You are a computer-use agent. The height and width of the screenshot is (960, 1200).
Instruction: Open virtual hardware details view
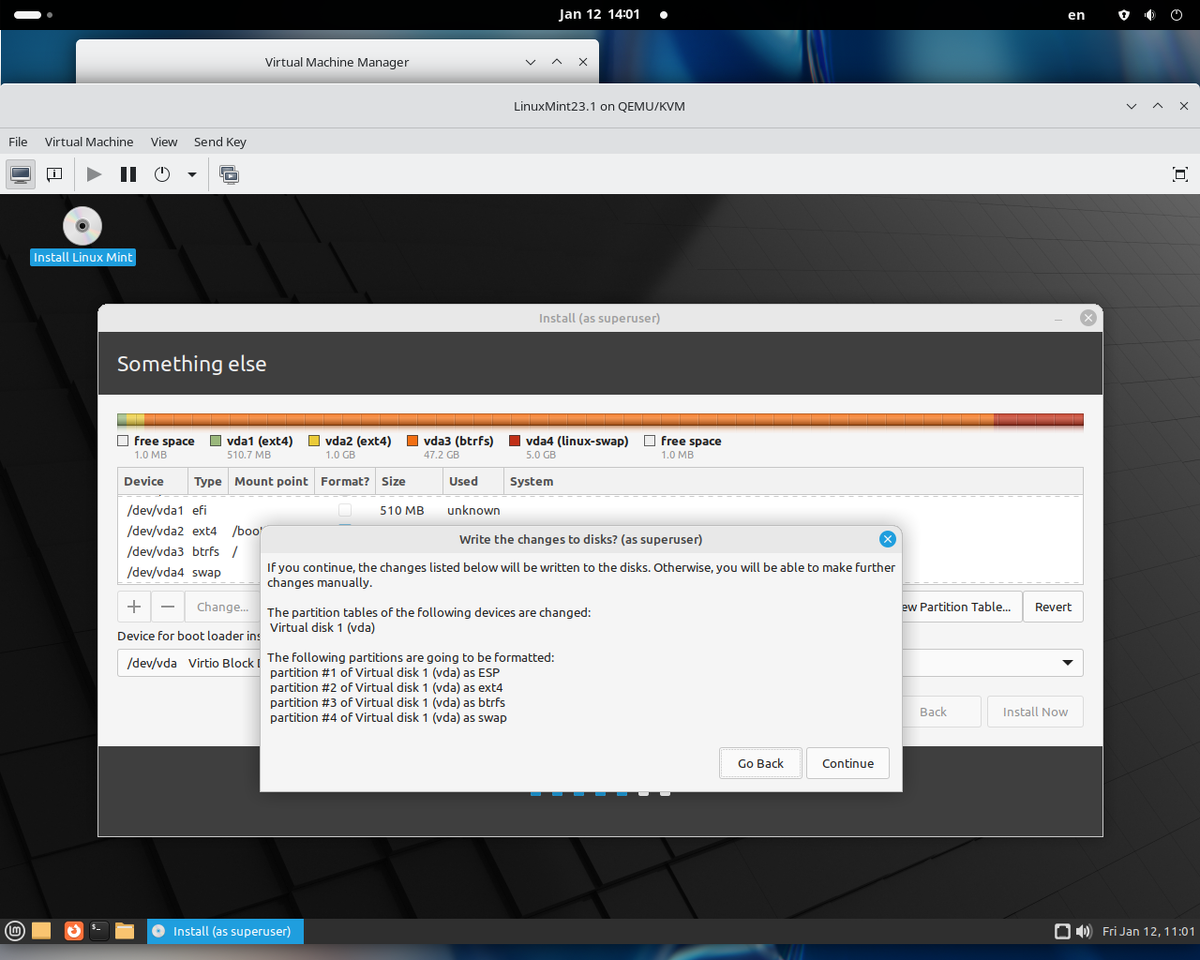point(55,174)
